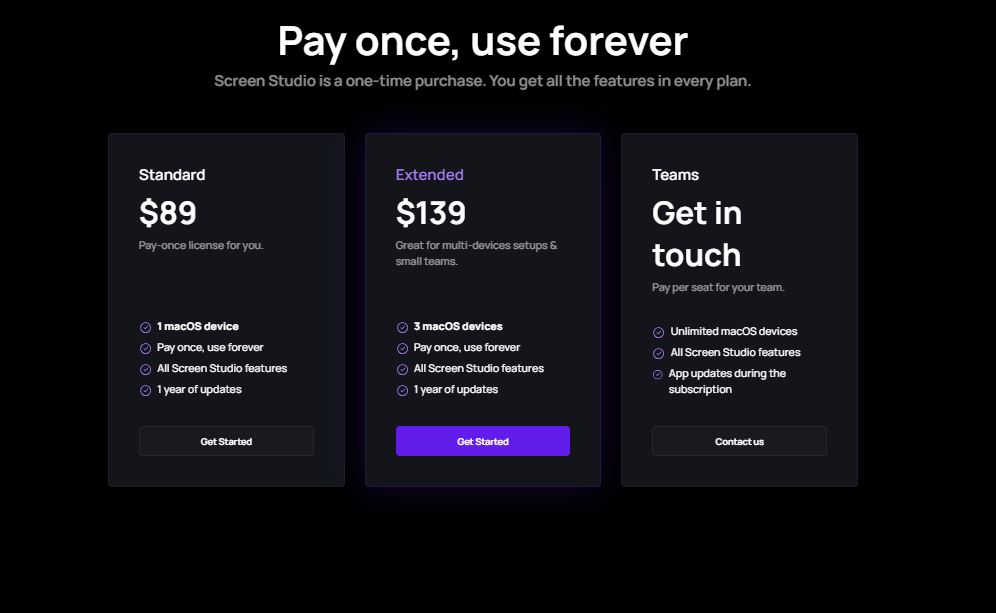
Task: Click checkmark icon beside 1 macOS device
Action: (145, 327)
